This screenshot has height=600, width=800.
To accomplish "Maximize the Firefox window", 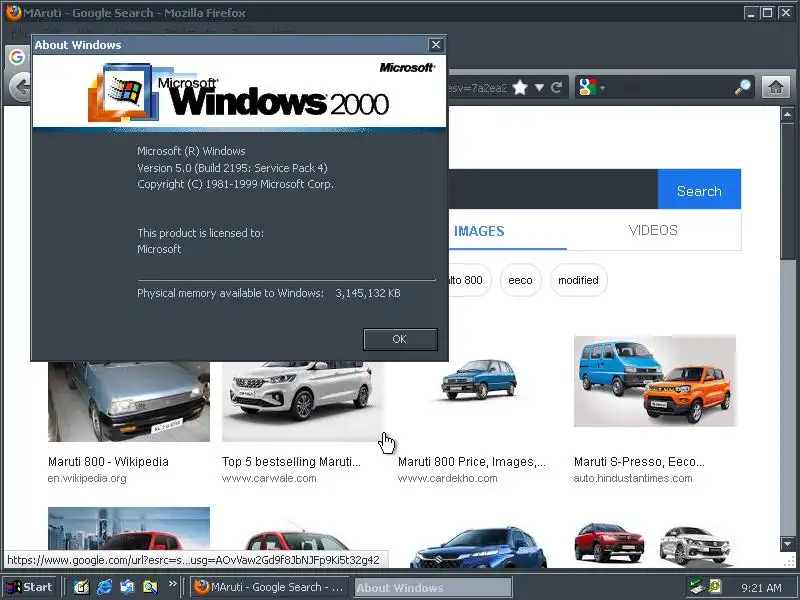I will pos(767,13).
